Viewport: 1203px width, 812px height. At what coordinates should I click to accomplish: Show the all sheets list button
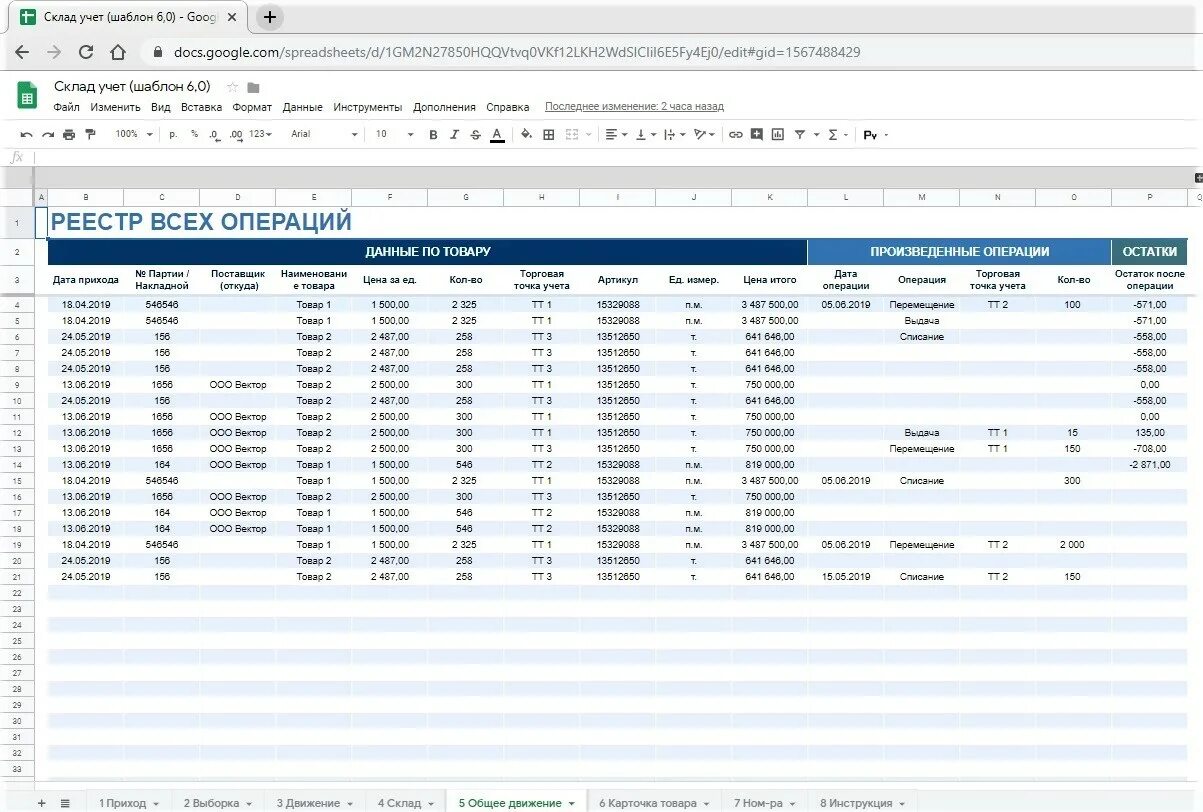(x=65, y=803)
